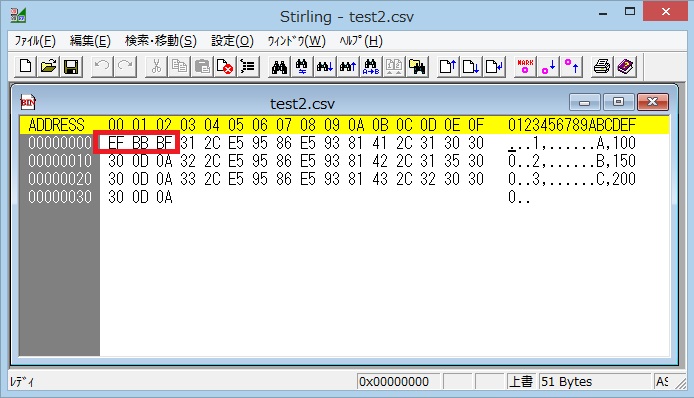Jump to end, page with down arrow
Image resolution: width=694 pixels, height=398 pixels.
[x=470, y=67]
